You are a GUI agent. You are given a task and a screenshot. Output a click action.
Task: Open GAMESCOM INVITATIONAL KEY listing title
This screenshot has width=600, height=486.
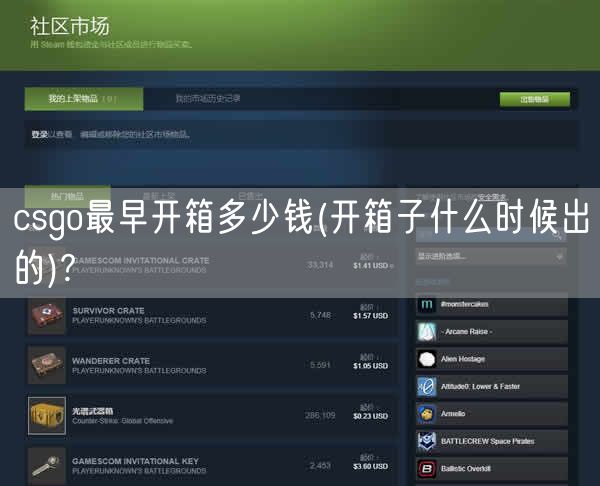pos(135,461)
